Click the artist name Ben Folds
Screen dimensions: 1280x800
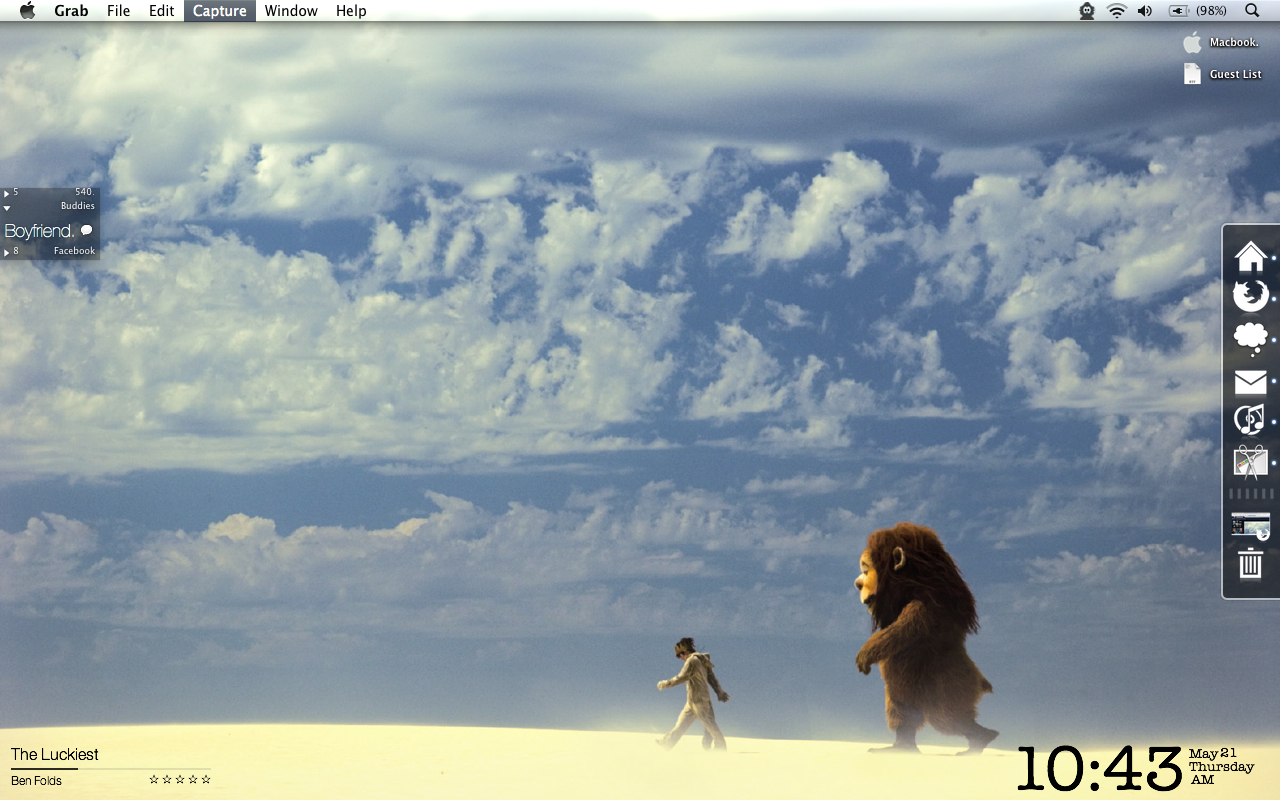[36, 780]
